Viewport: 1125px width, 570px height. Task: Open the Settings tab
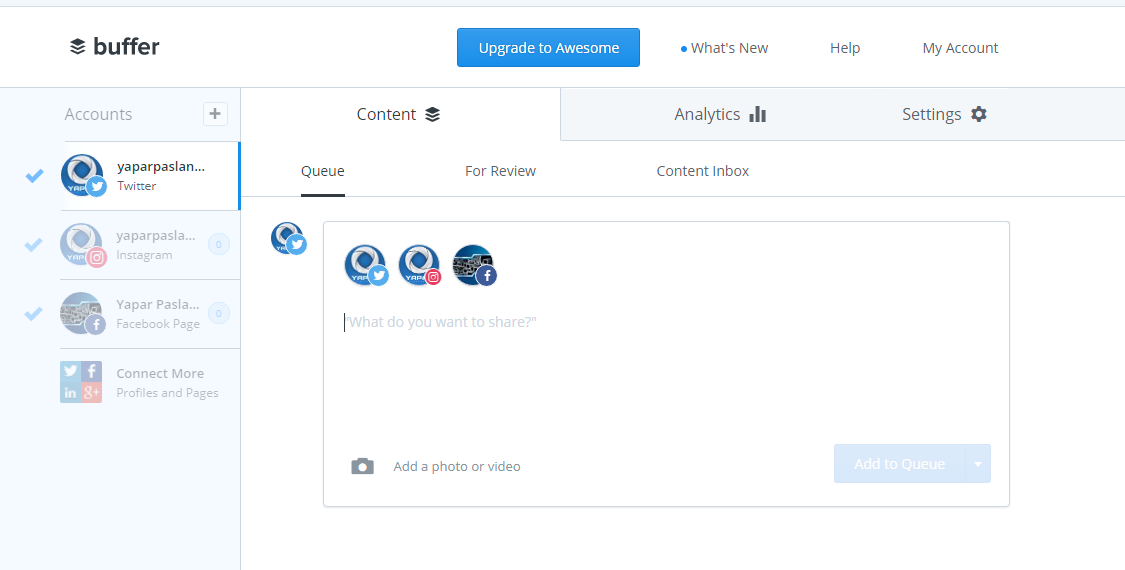(944, 114)
